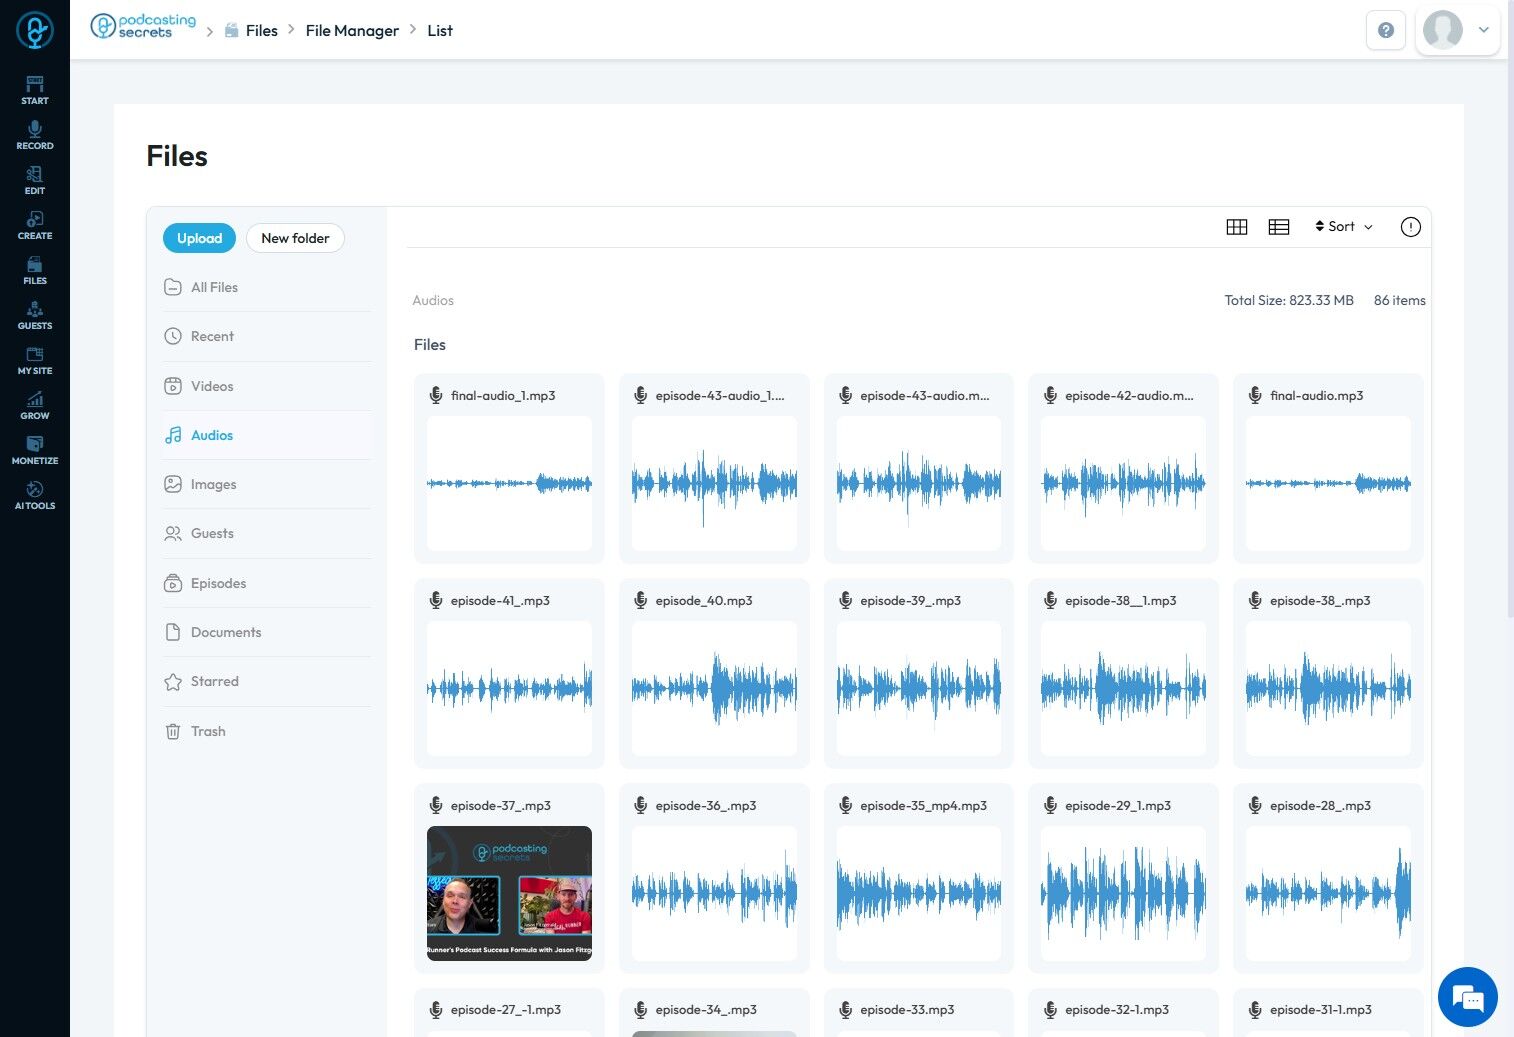Click microphone icon on episode-36_.mp3
This screenshot has width=1514, height=1037.
641,805
